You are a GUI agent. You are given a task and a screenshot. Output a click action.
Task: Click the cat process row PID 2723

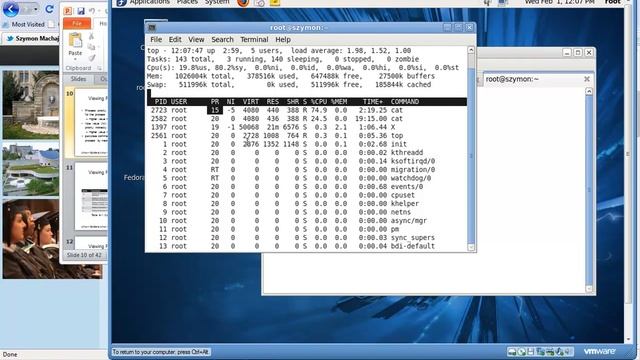coord(307,110)
